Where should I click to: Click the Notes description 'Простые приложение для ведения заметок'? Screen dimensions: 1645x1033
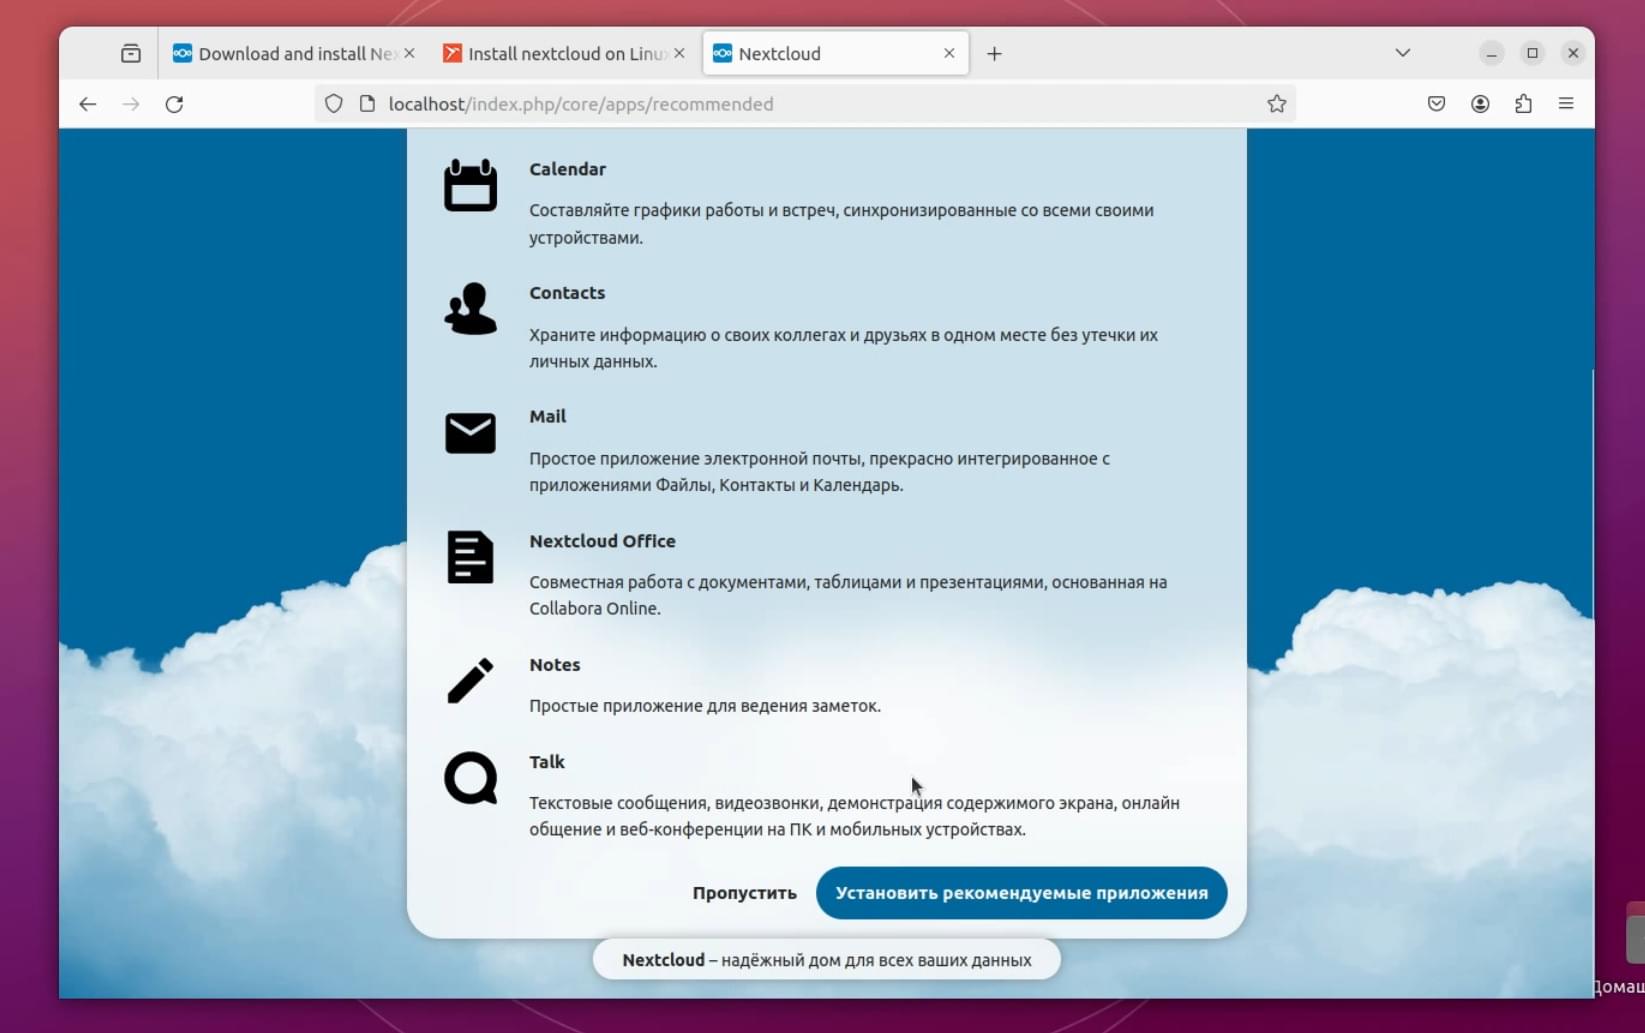click(x=704, y=706)
